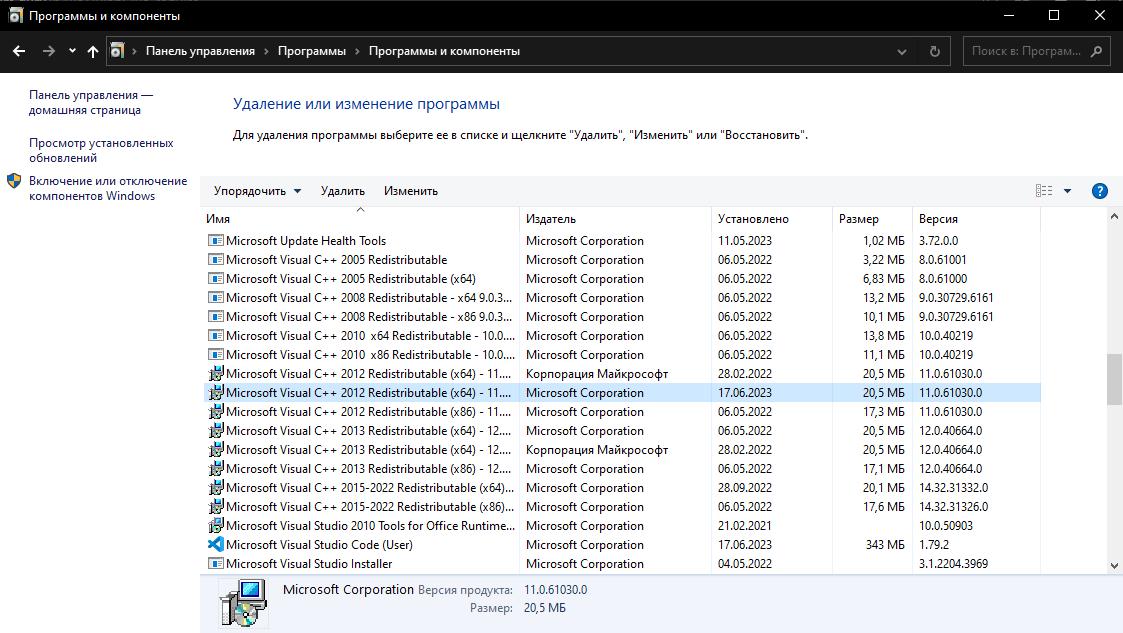Click icon of Visual C++ 2005 Redistributable (x64)
The width and height of the screenshot is (1123, 633).
point(215,279)
